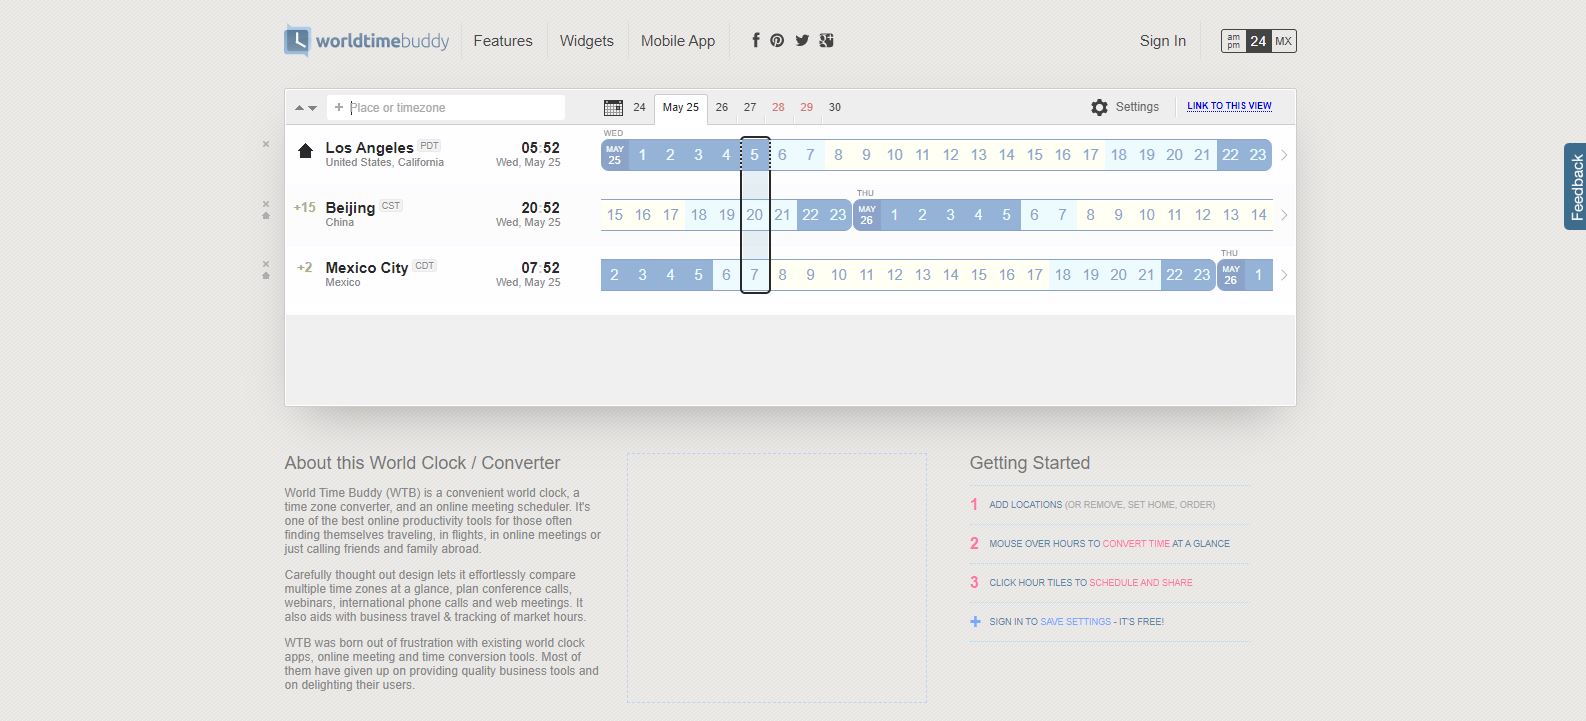
Task: Set Mexico City as home with small house icon
Action: [266, 276]
